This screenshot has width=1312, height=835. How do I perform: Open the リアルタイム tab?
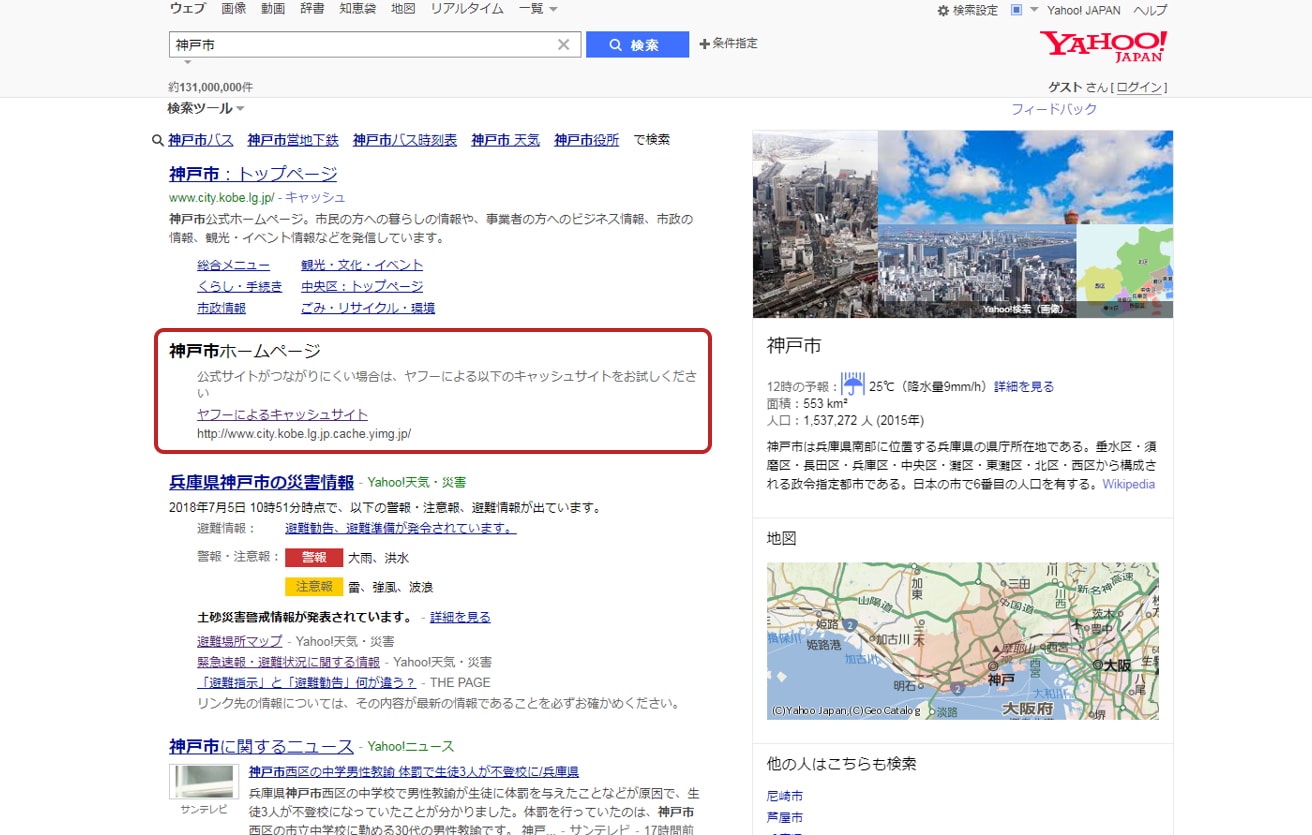click(467, 9)
